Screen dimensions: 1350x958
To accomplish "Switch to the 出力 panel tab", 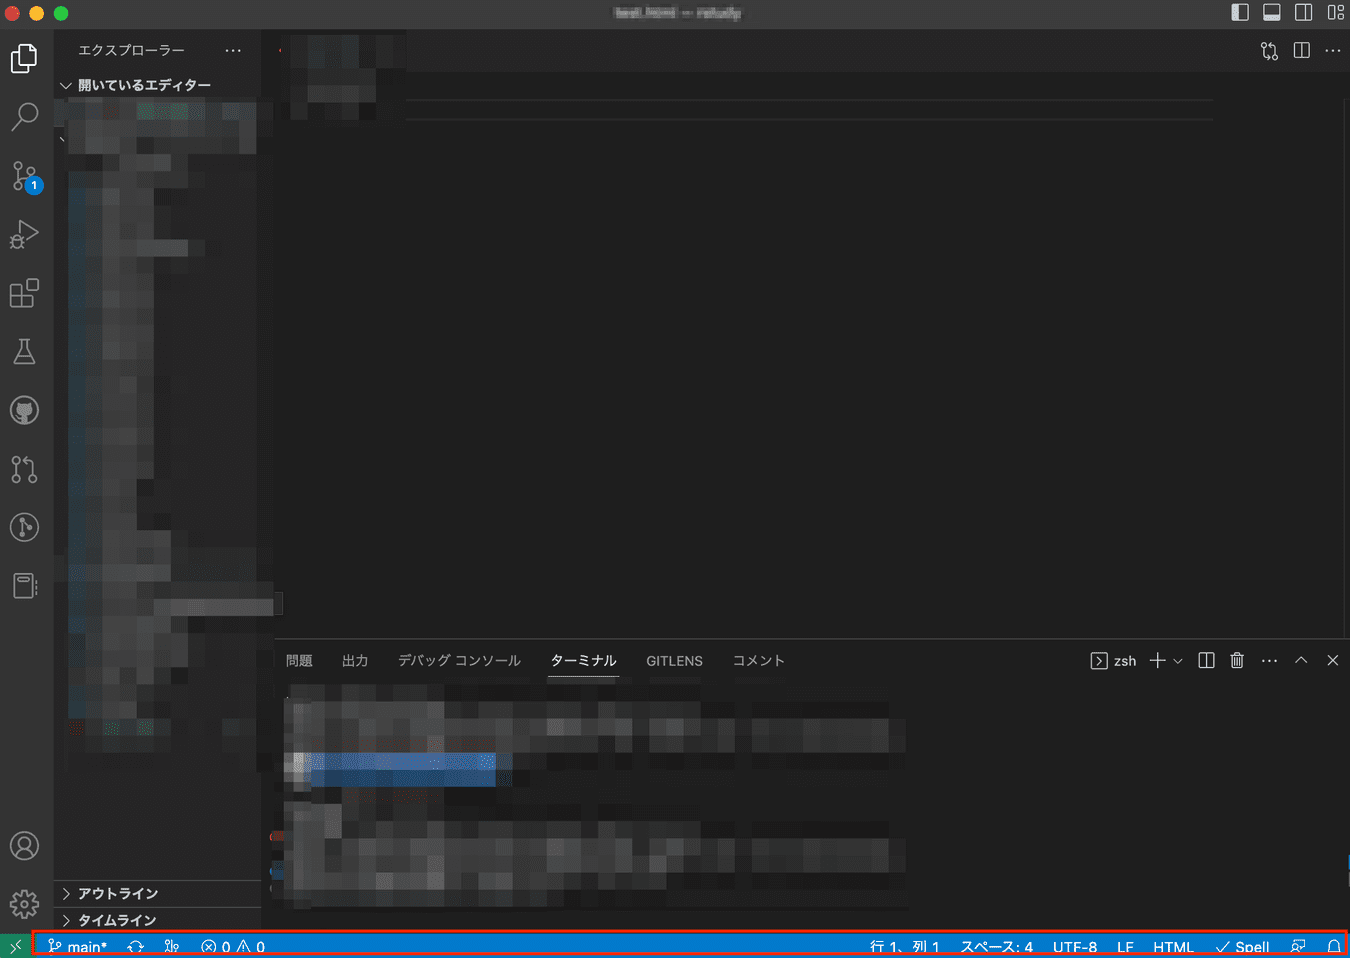I will pos(355,660).
